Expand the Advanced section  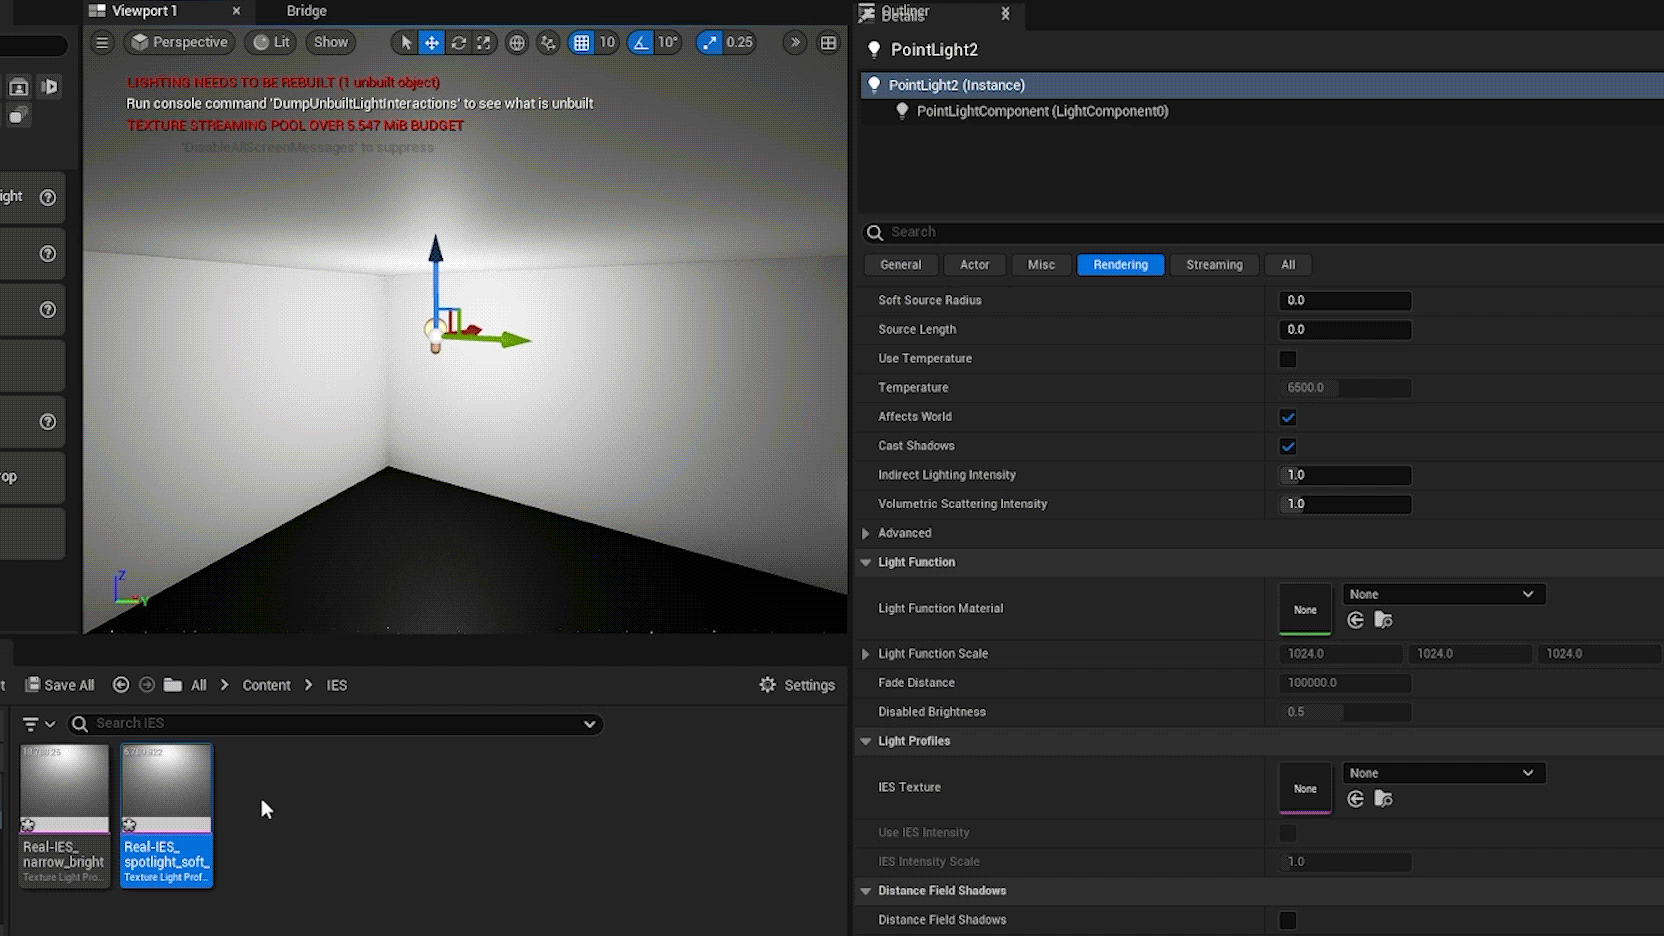pyautogui.click(x=866, y=533)
